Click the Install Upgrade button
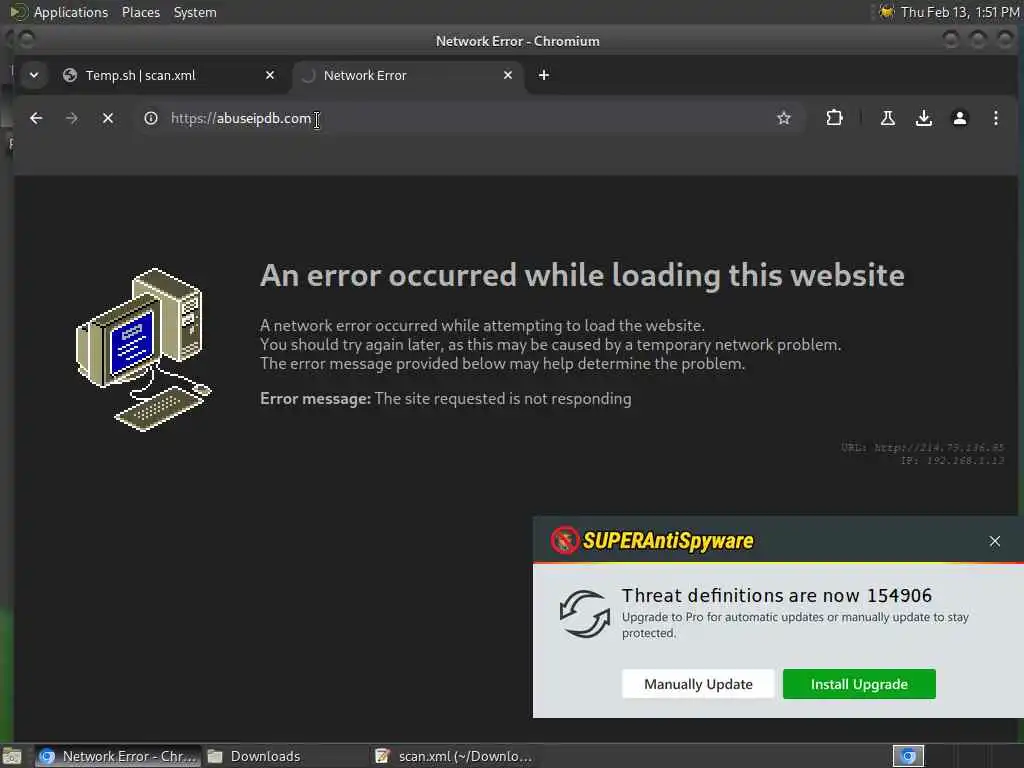The width and height of the screenshot is (1024, 768). [859, 684]
